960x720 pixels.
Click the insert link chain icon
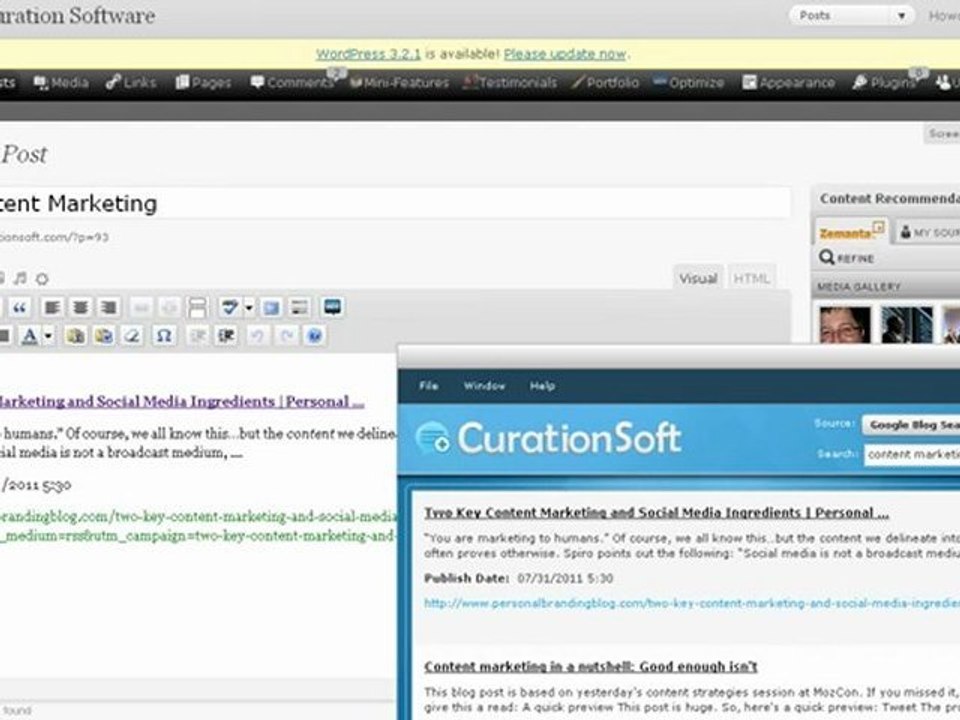[141, 307]
